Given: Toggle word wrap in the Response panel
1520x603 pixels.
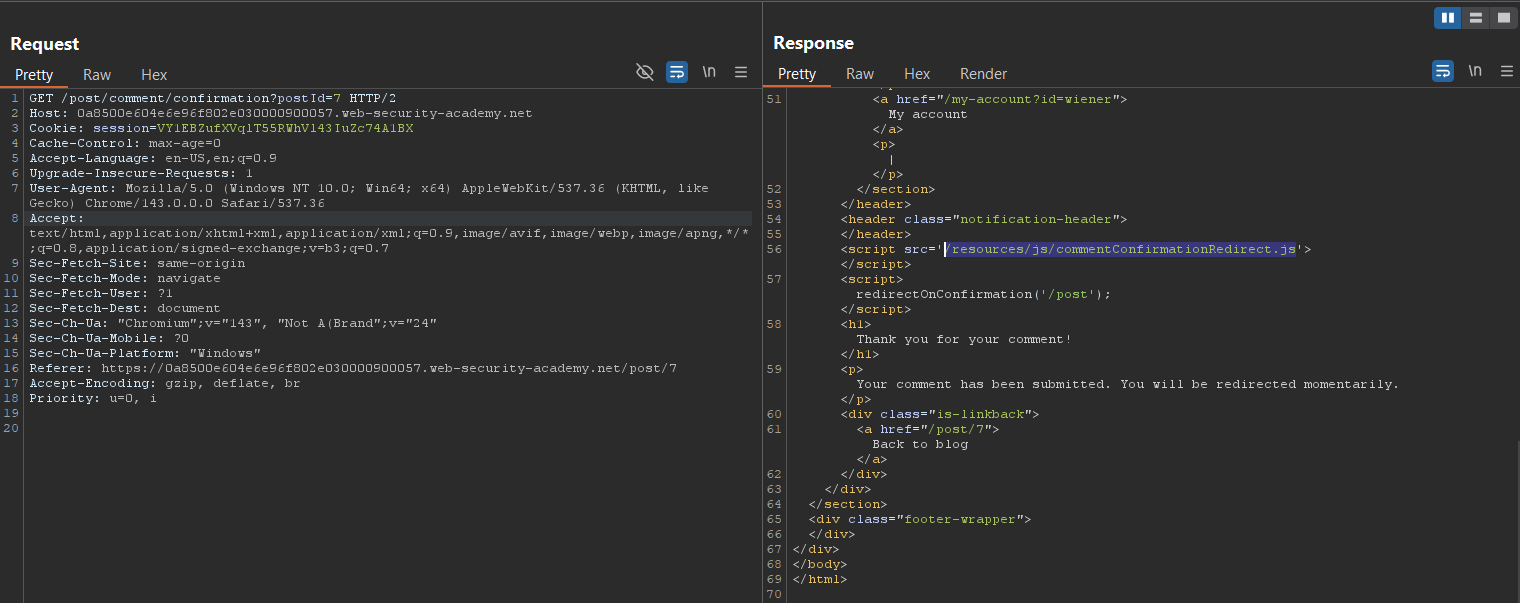Looking at the screenshot, I should [x=1443, y=71].
